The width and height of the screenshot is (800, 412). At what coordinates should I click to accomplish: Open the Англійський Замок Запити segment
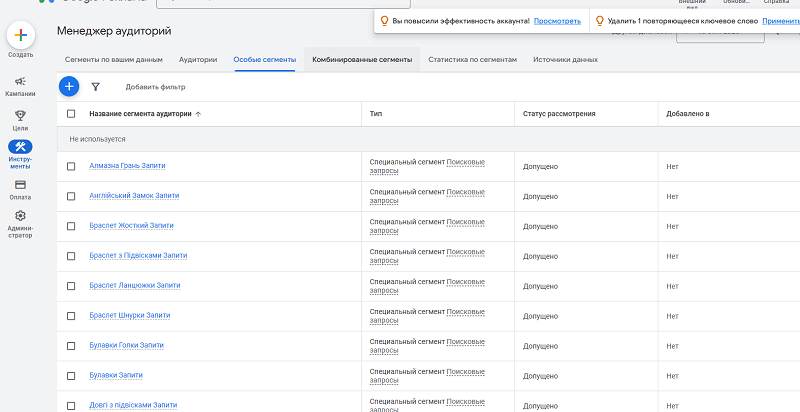pos(134,196)
